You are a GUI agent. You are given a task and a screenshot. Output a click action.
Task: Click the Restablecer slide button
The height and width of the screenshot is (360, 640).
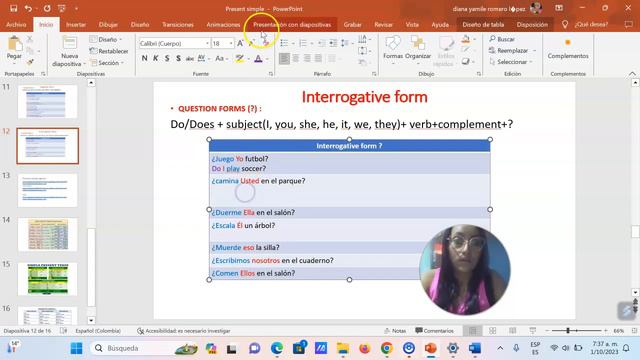pos(109,51)
